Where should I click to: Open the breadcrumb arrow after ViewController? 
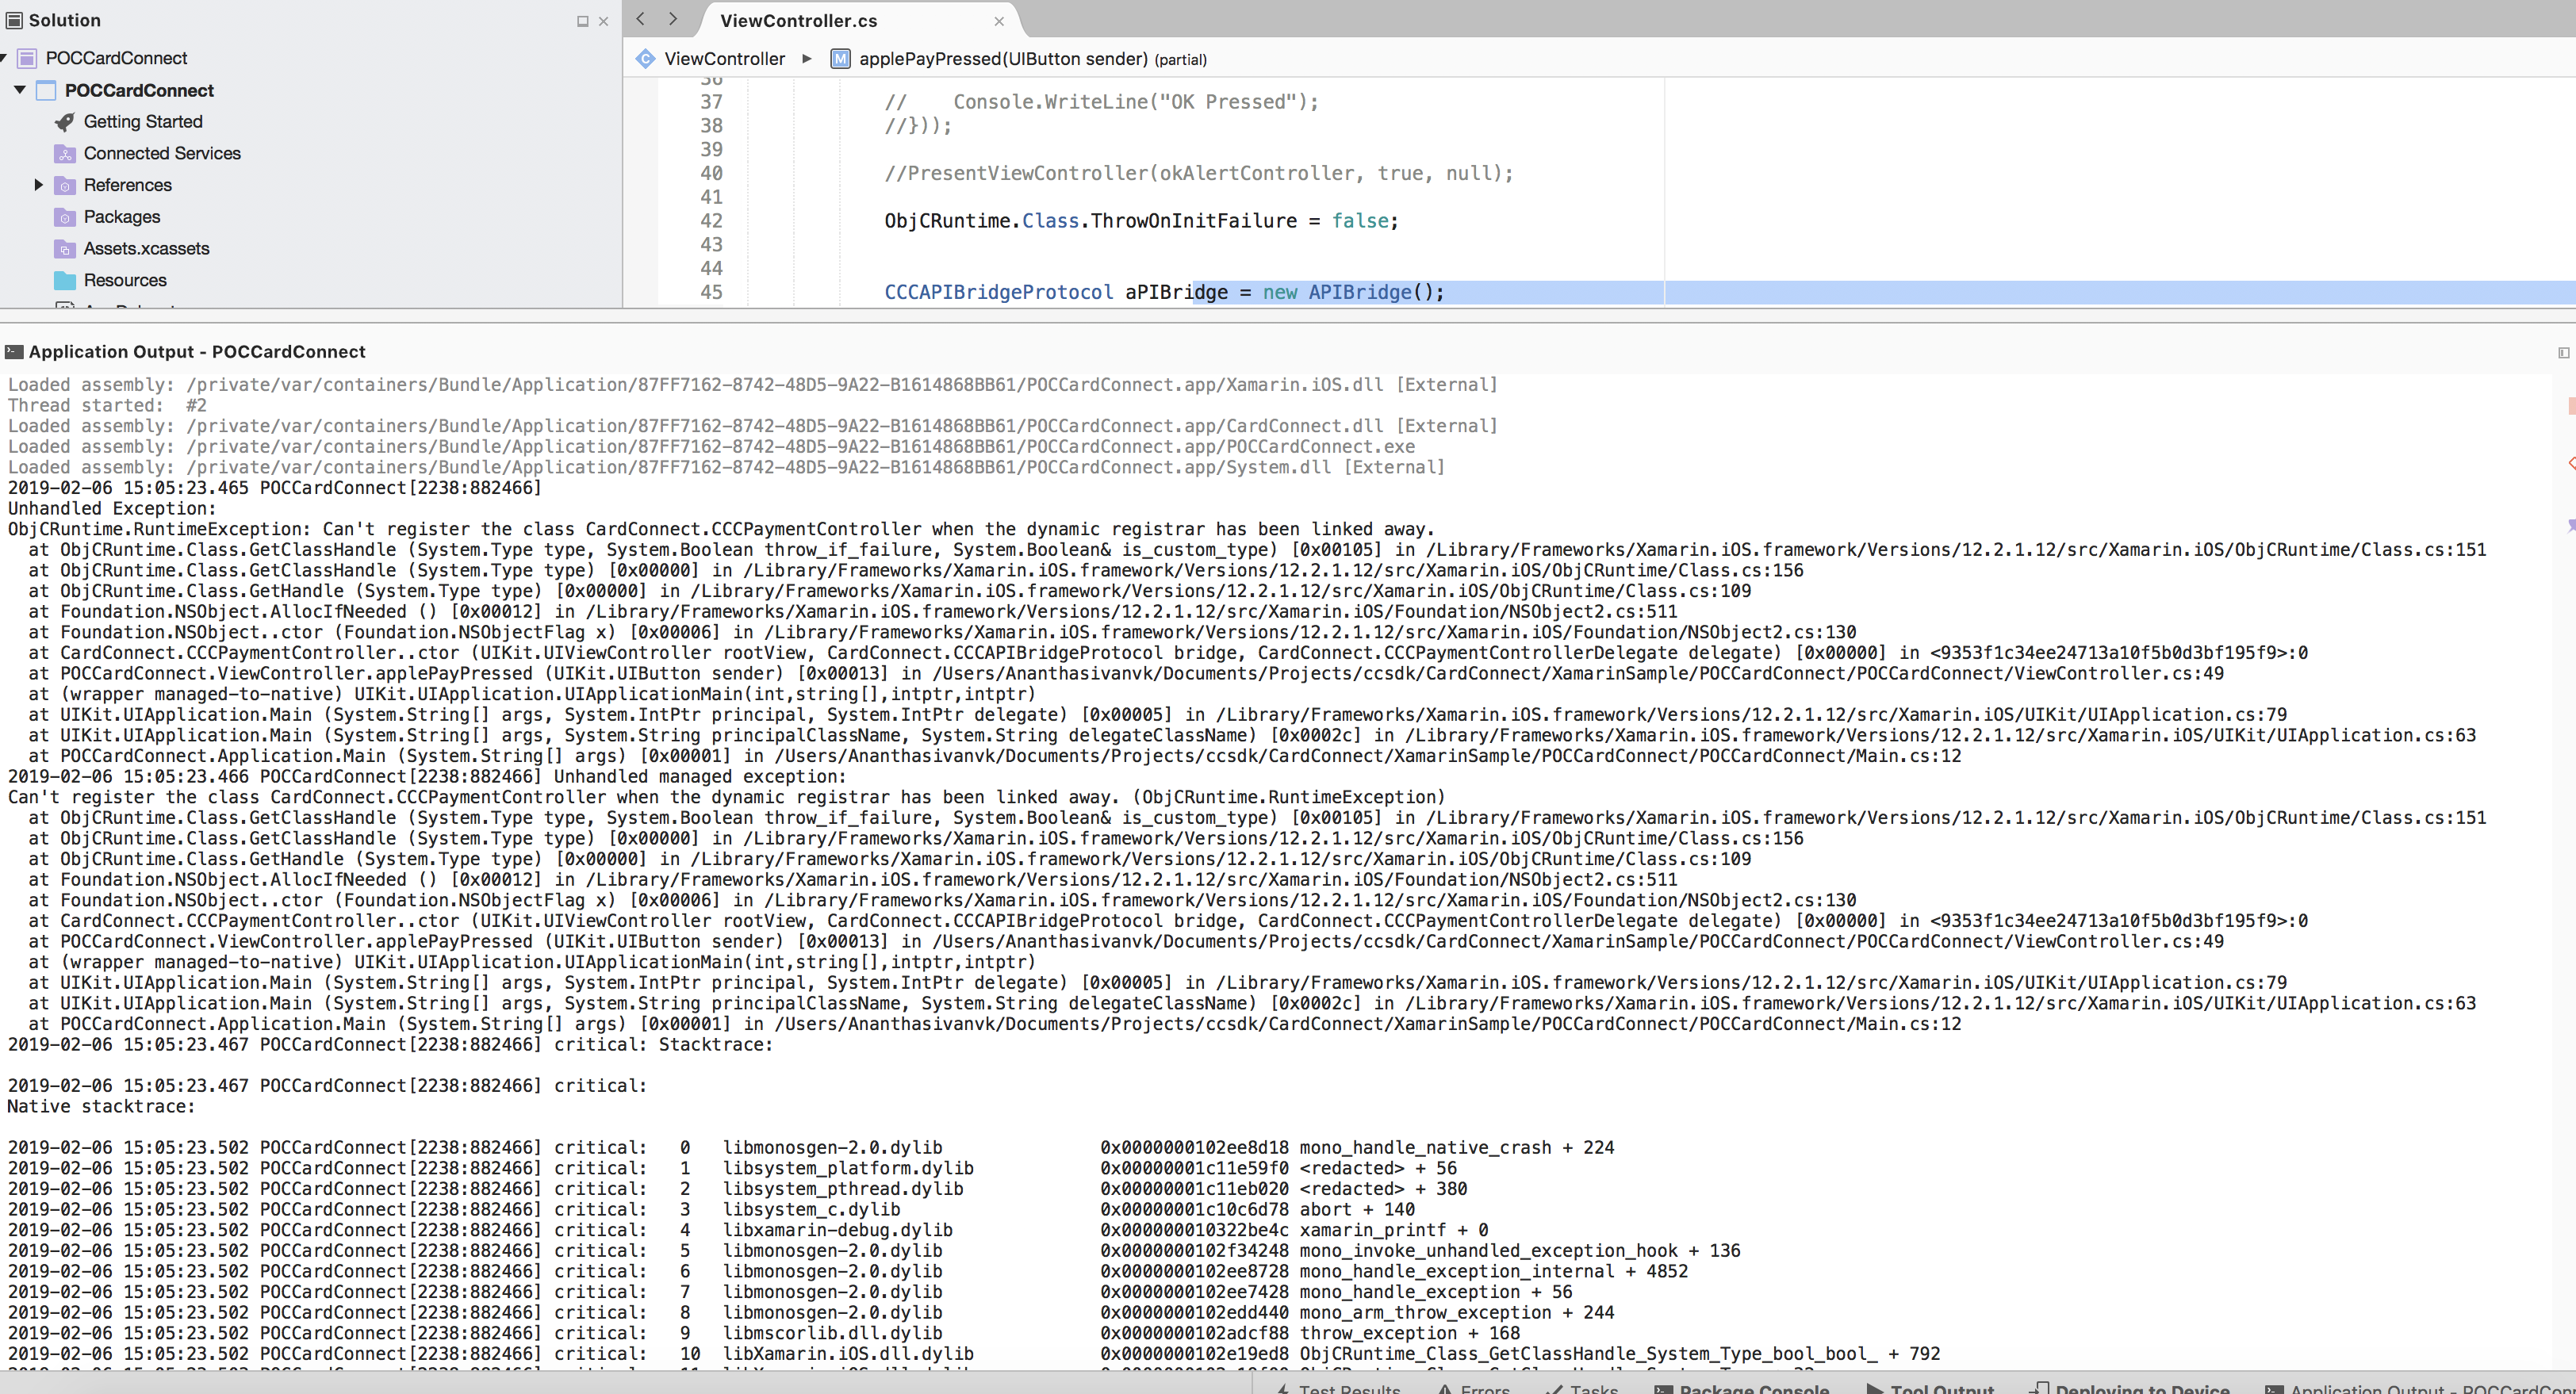coord(807,59)
